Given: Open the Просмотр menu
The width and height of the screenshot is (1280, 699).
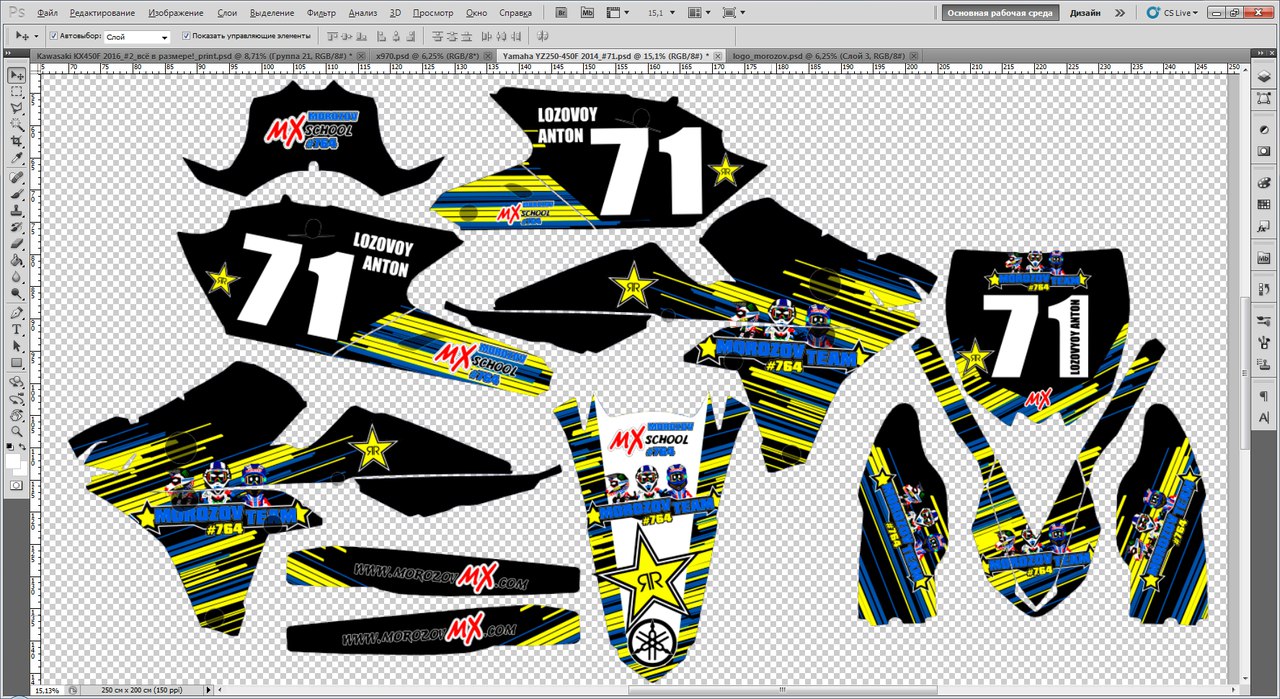Looking at the screenshot, I should pos(433,13).
